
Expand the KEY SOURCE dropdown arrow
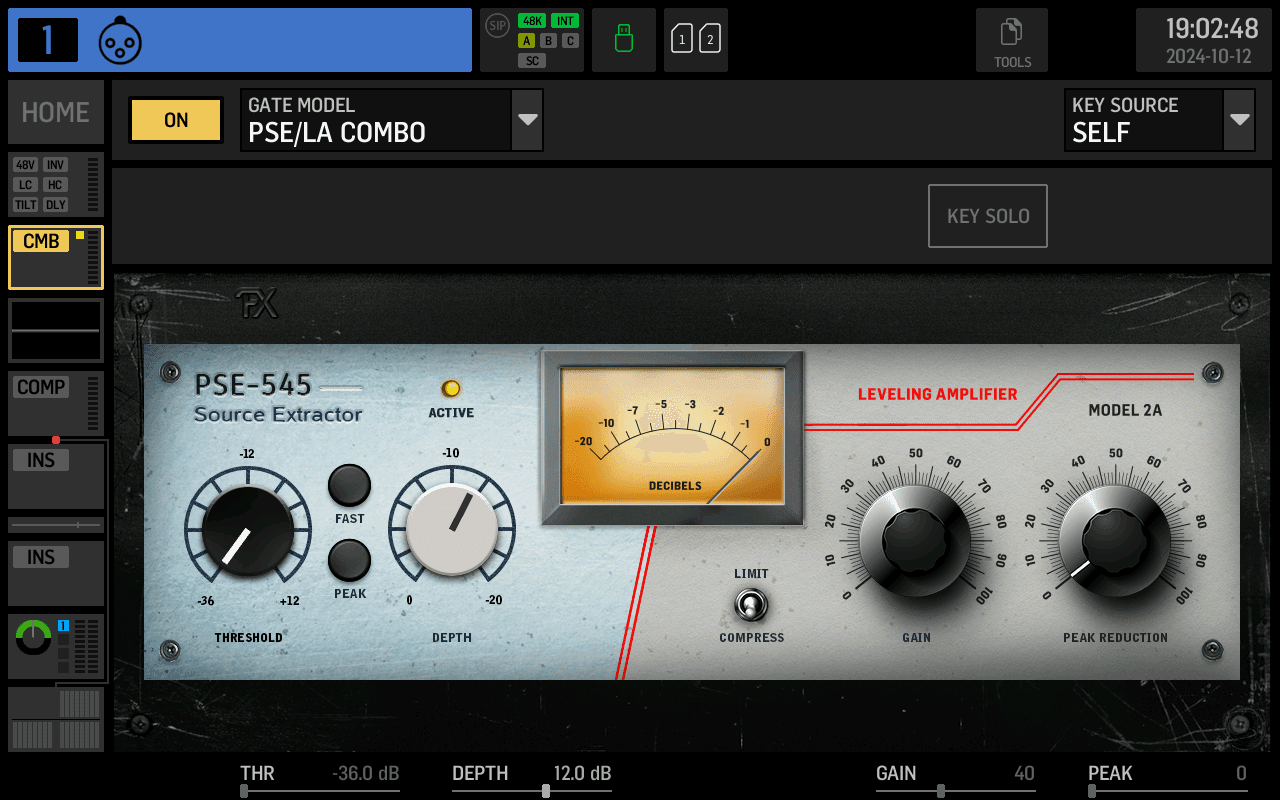pos(1240,120)
